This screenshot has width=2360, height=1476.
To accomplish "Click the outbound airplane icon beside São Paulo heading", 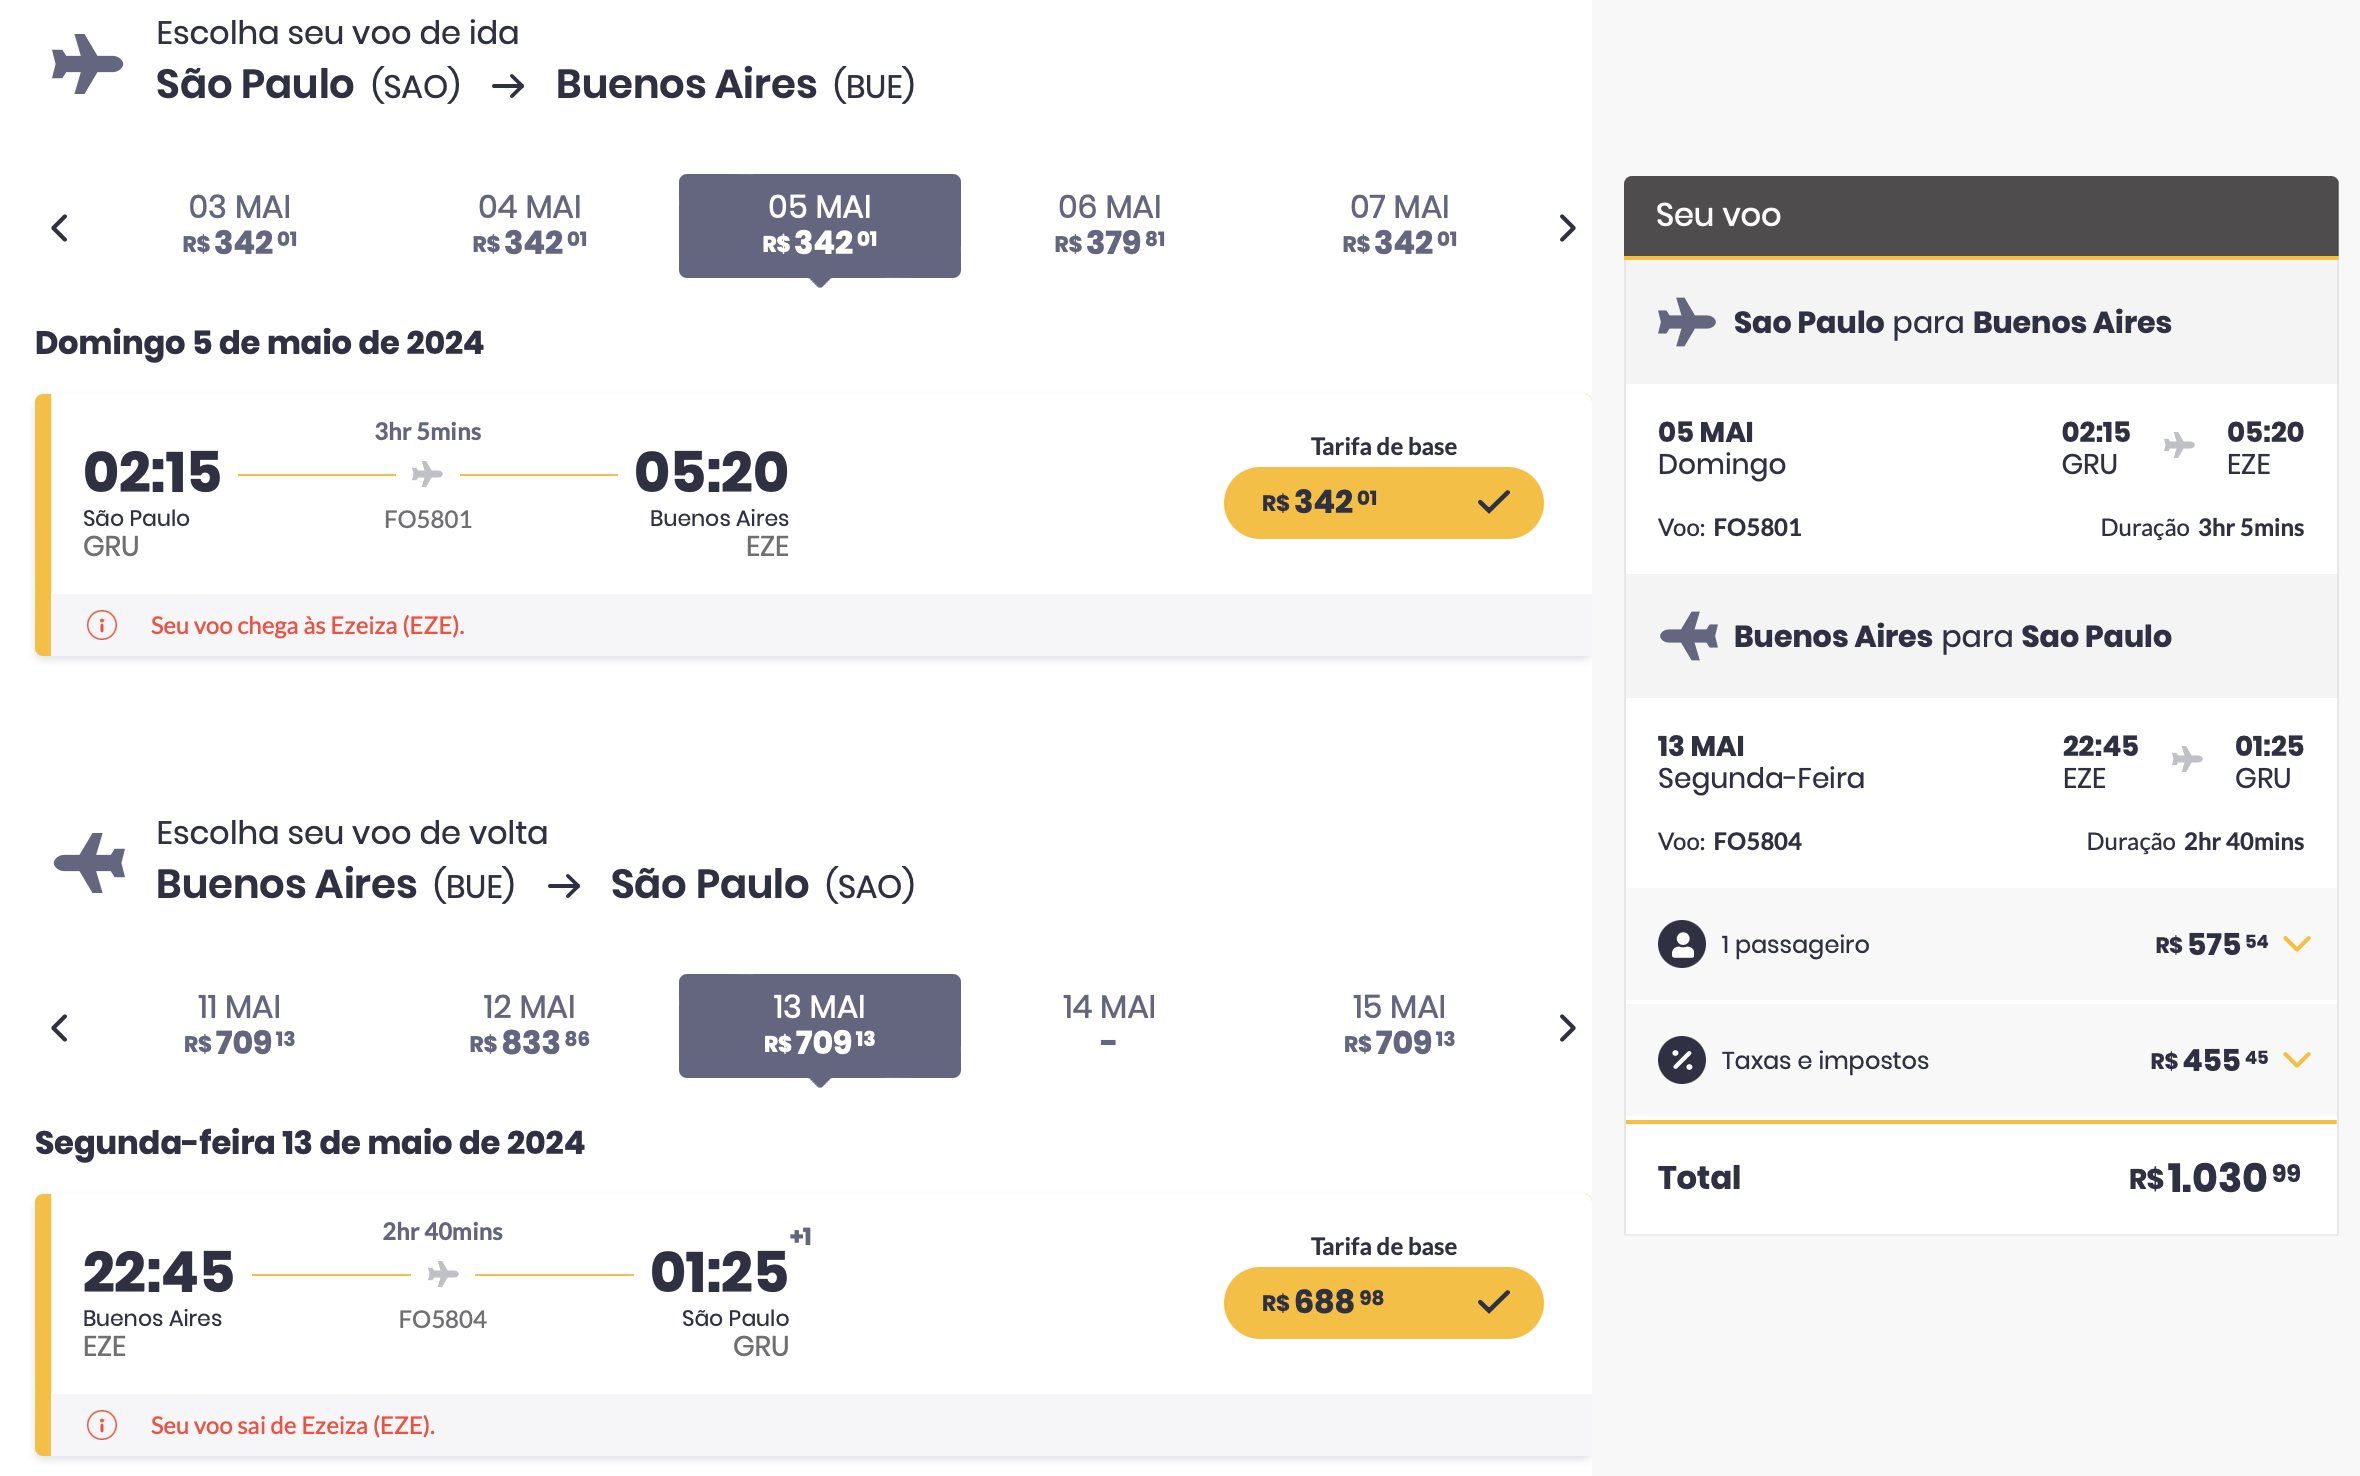I will pos(87,63).
